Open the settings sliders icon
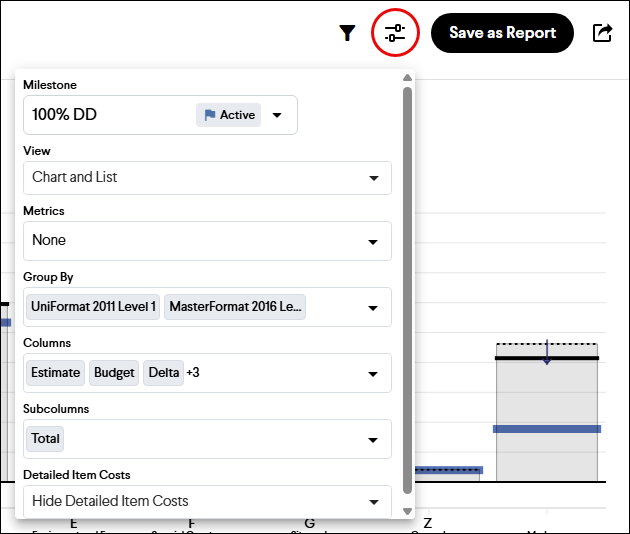 pos(395,33)
